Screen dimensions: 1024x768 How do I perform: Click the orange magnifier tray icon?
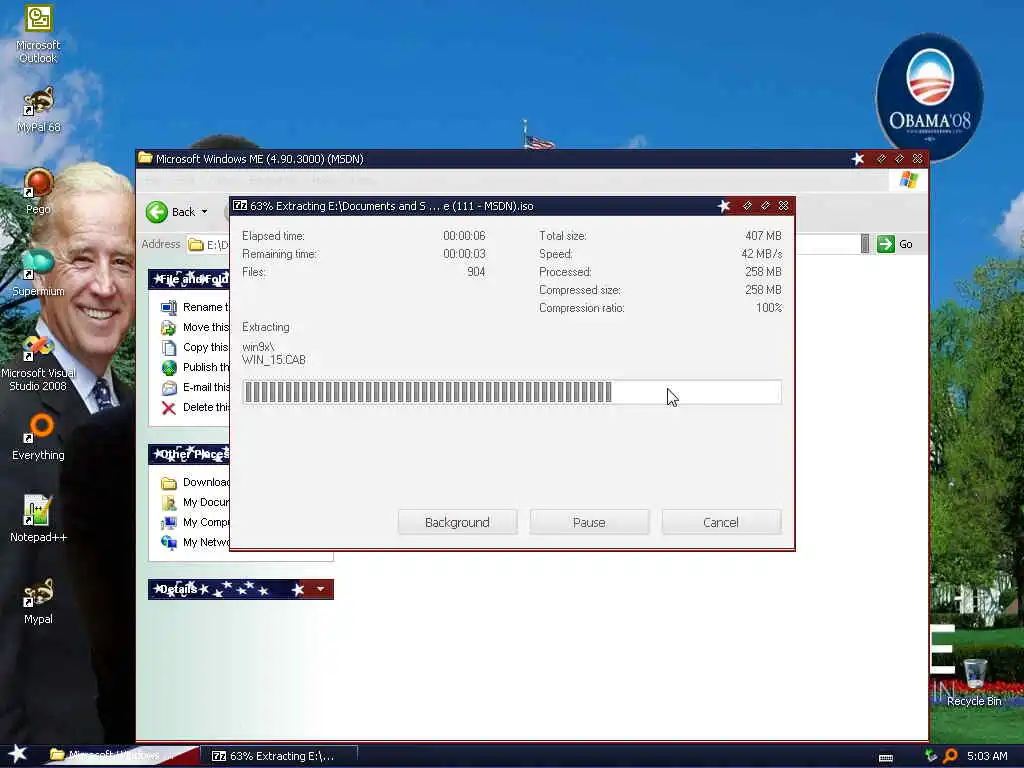click(950, 756)
